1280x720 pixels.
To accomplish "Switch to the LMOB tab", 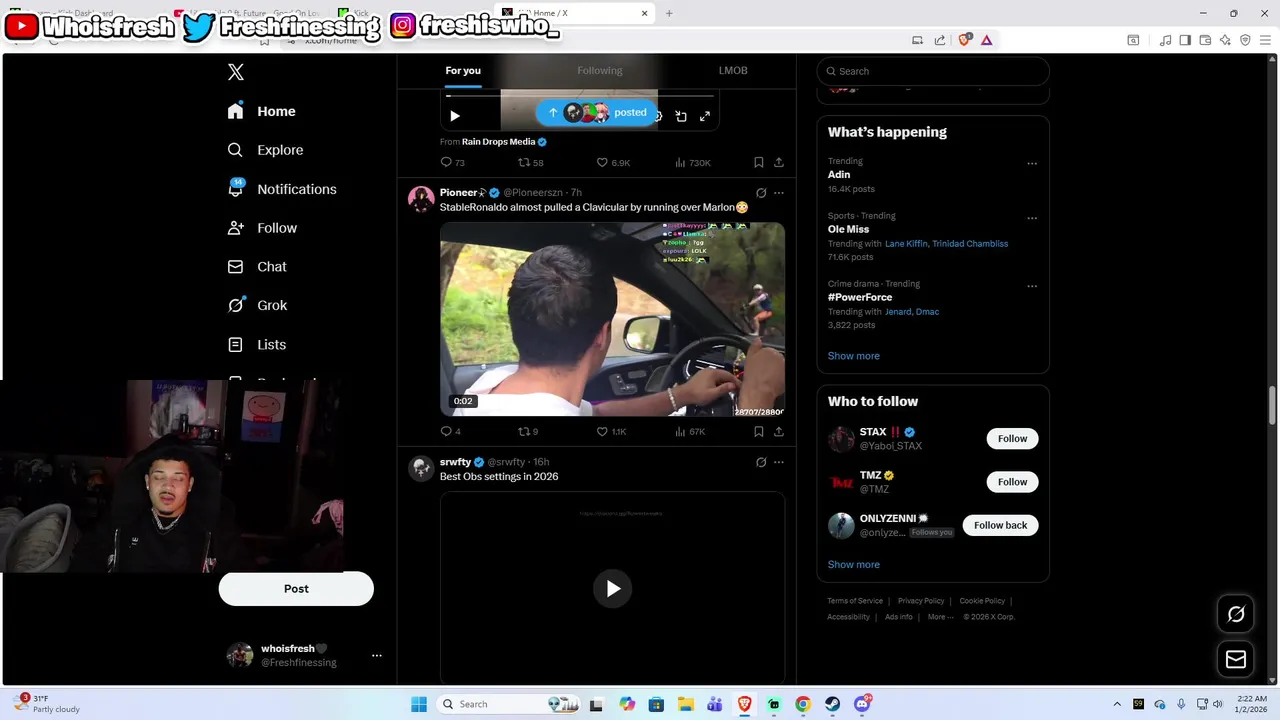I will click(733, 71).
